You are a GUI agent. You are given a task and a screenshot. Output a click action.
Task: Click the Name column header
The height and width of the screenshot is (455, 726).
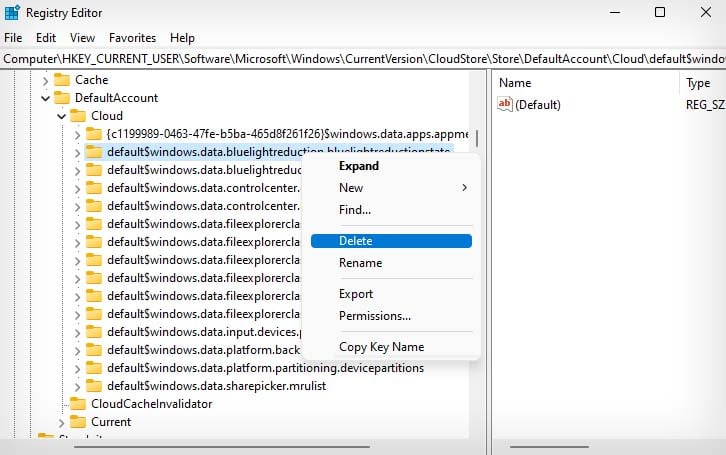515,83
